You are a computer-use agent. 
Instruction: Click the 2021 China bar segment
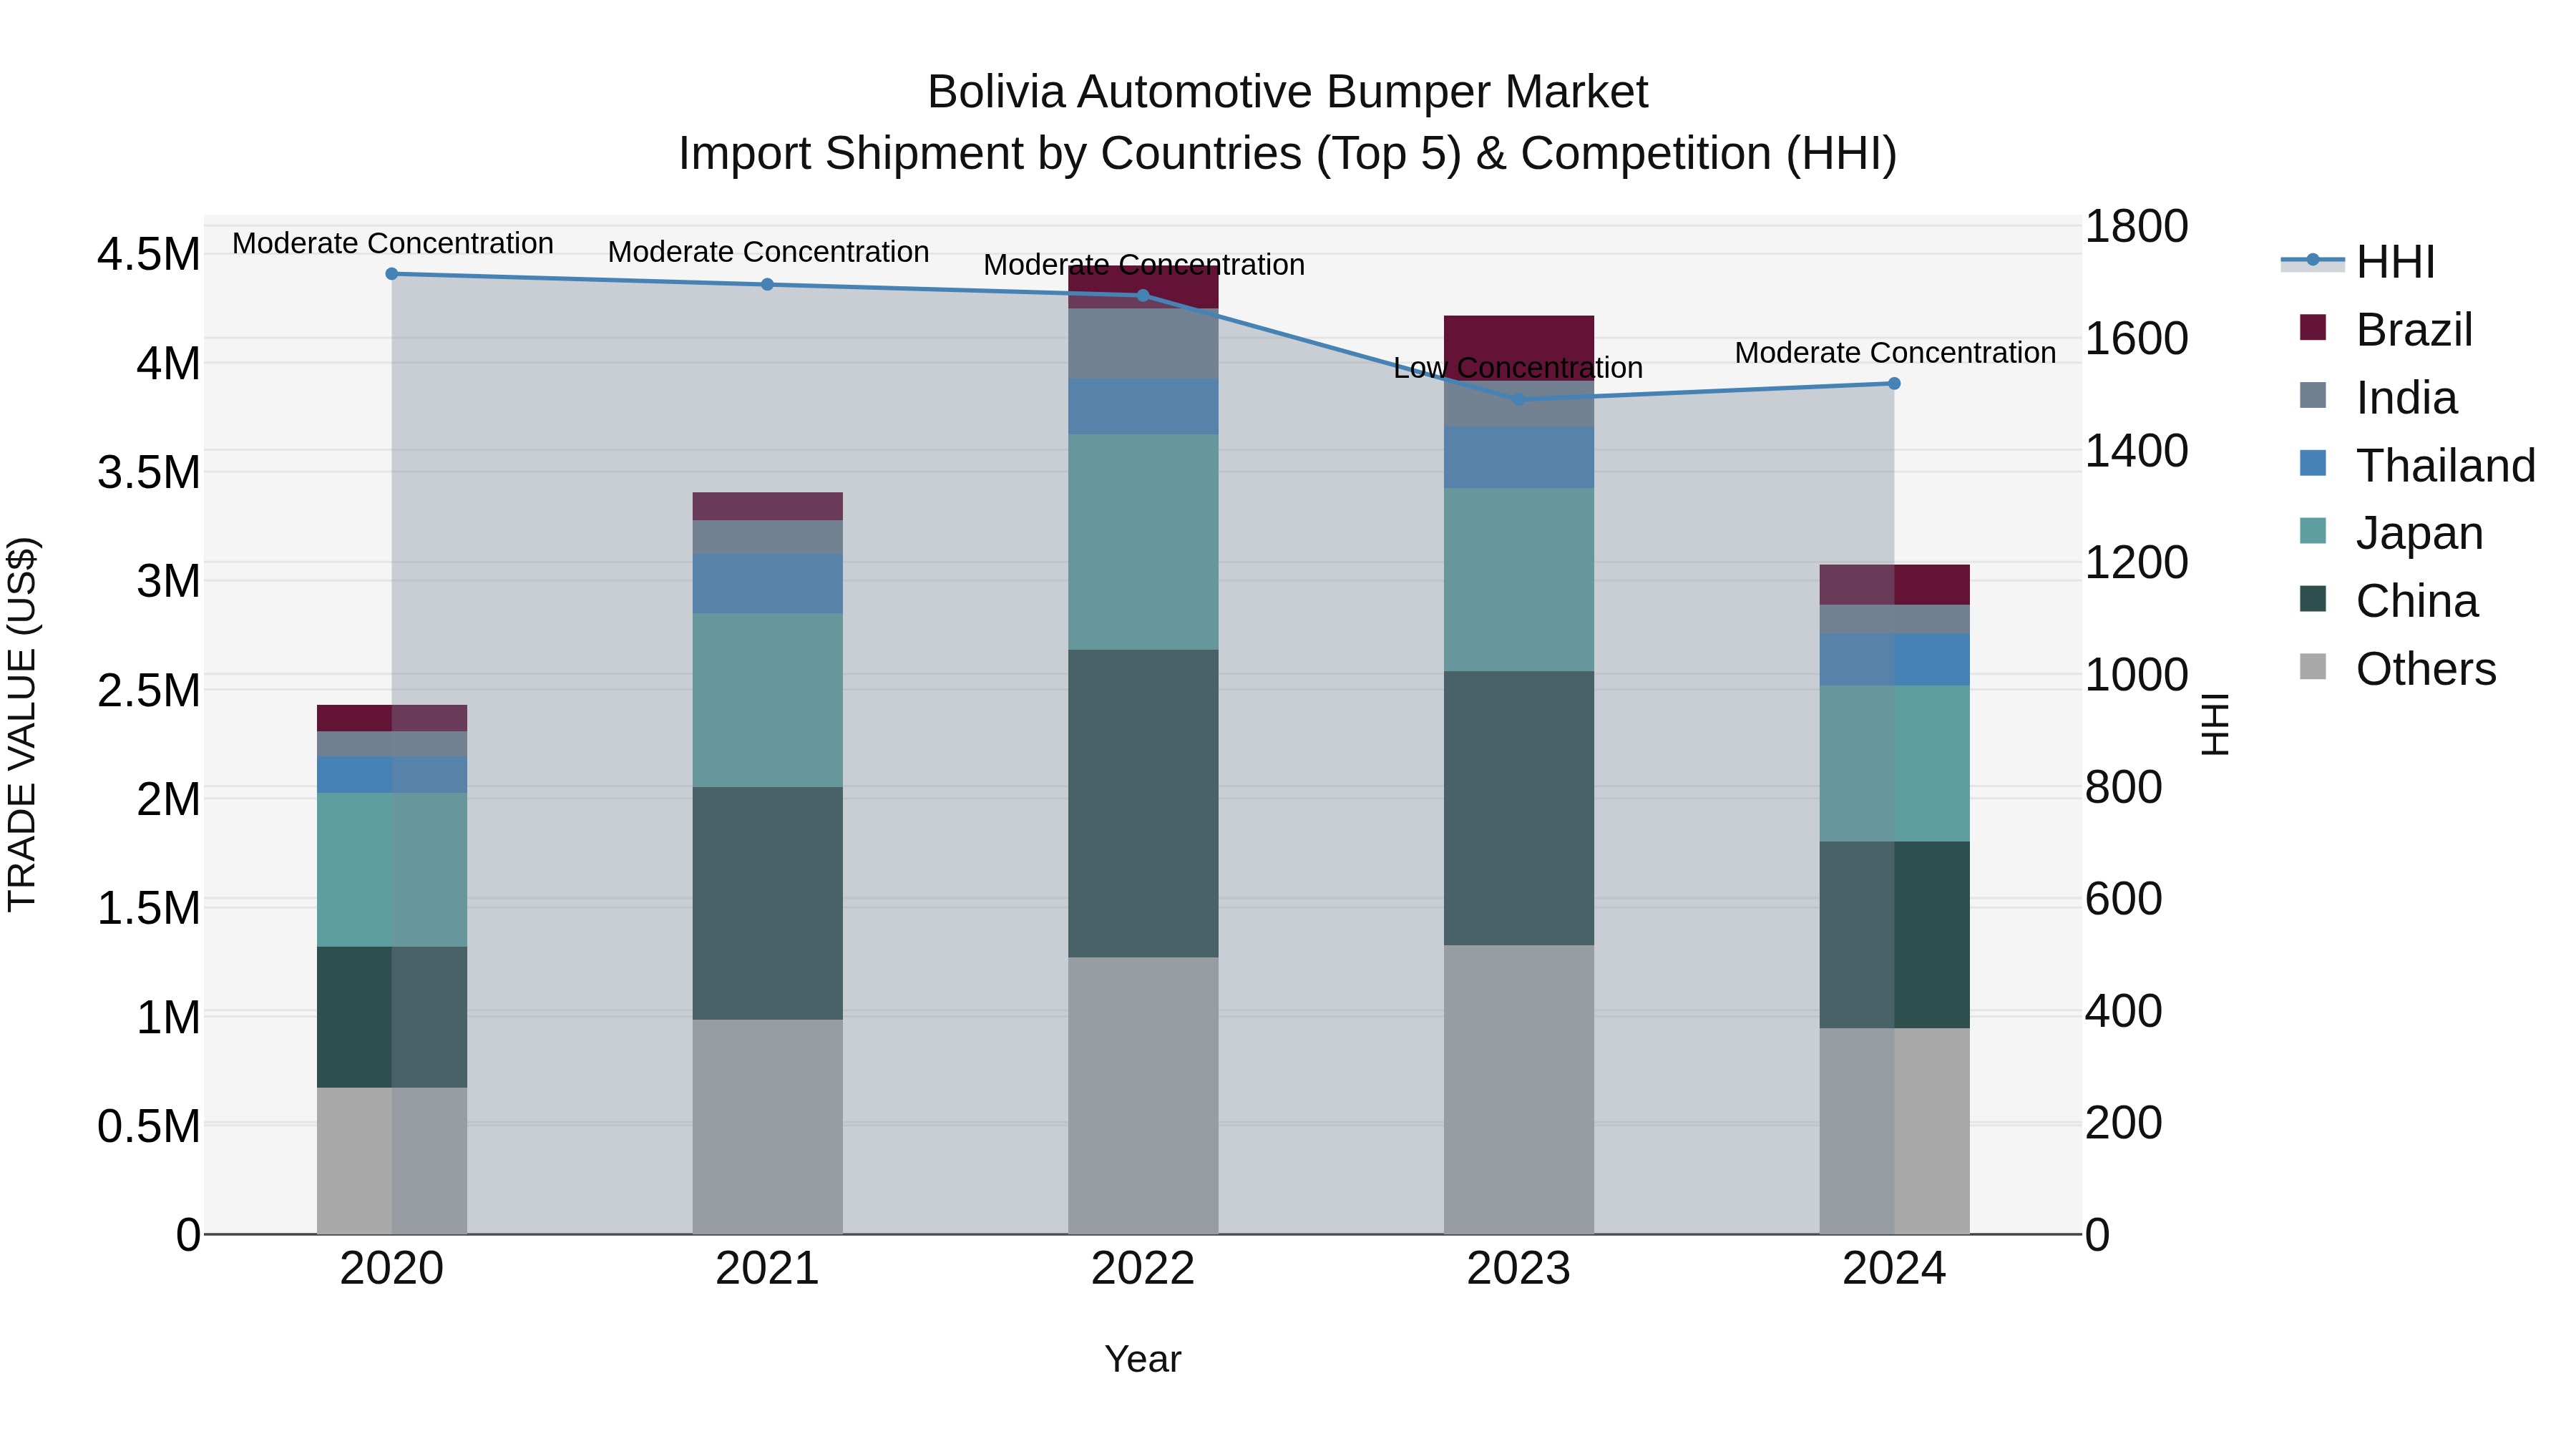point(768,904)
